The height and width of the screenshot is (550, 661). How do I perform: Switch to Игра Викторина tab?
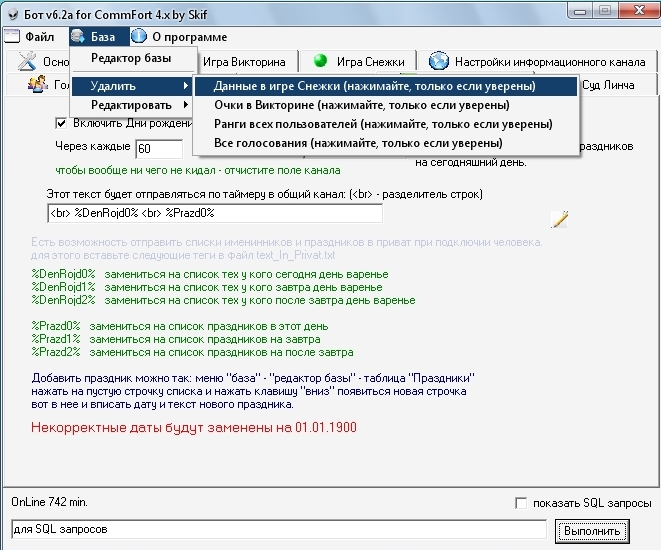(x=244, y=62)
